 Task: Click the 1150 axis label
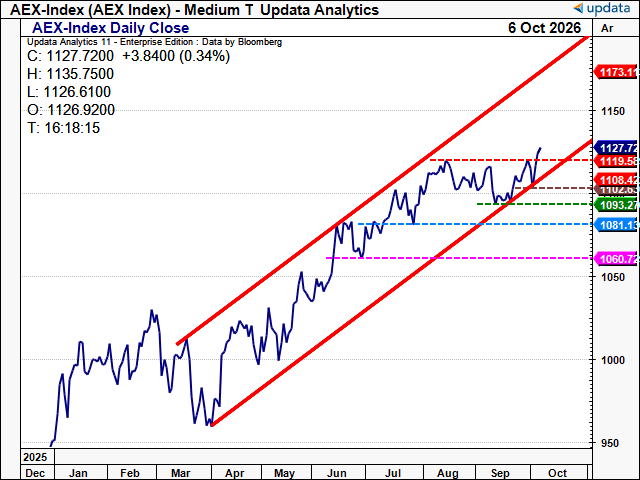click(613, 111)
